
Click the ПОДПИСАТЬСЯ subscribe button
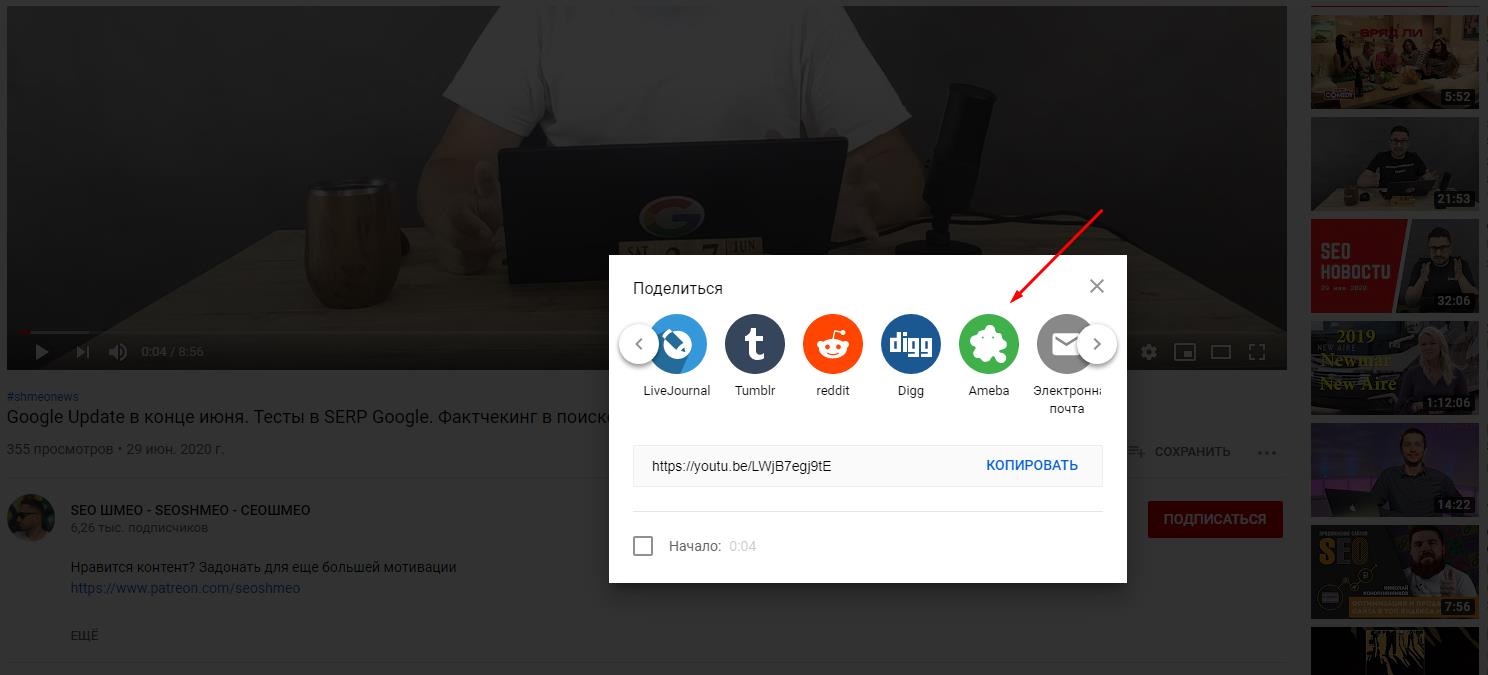tap(1215, 519)
